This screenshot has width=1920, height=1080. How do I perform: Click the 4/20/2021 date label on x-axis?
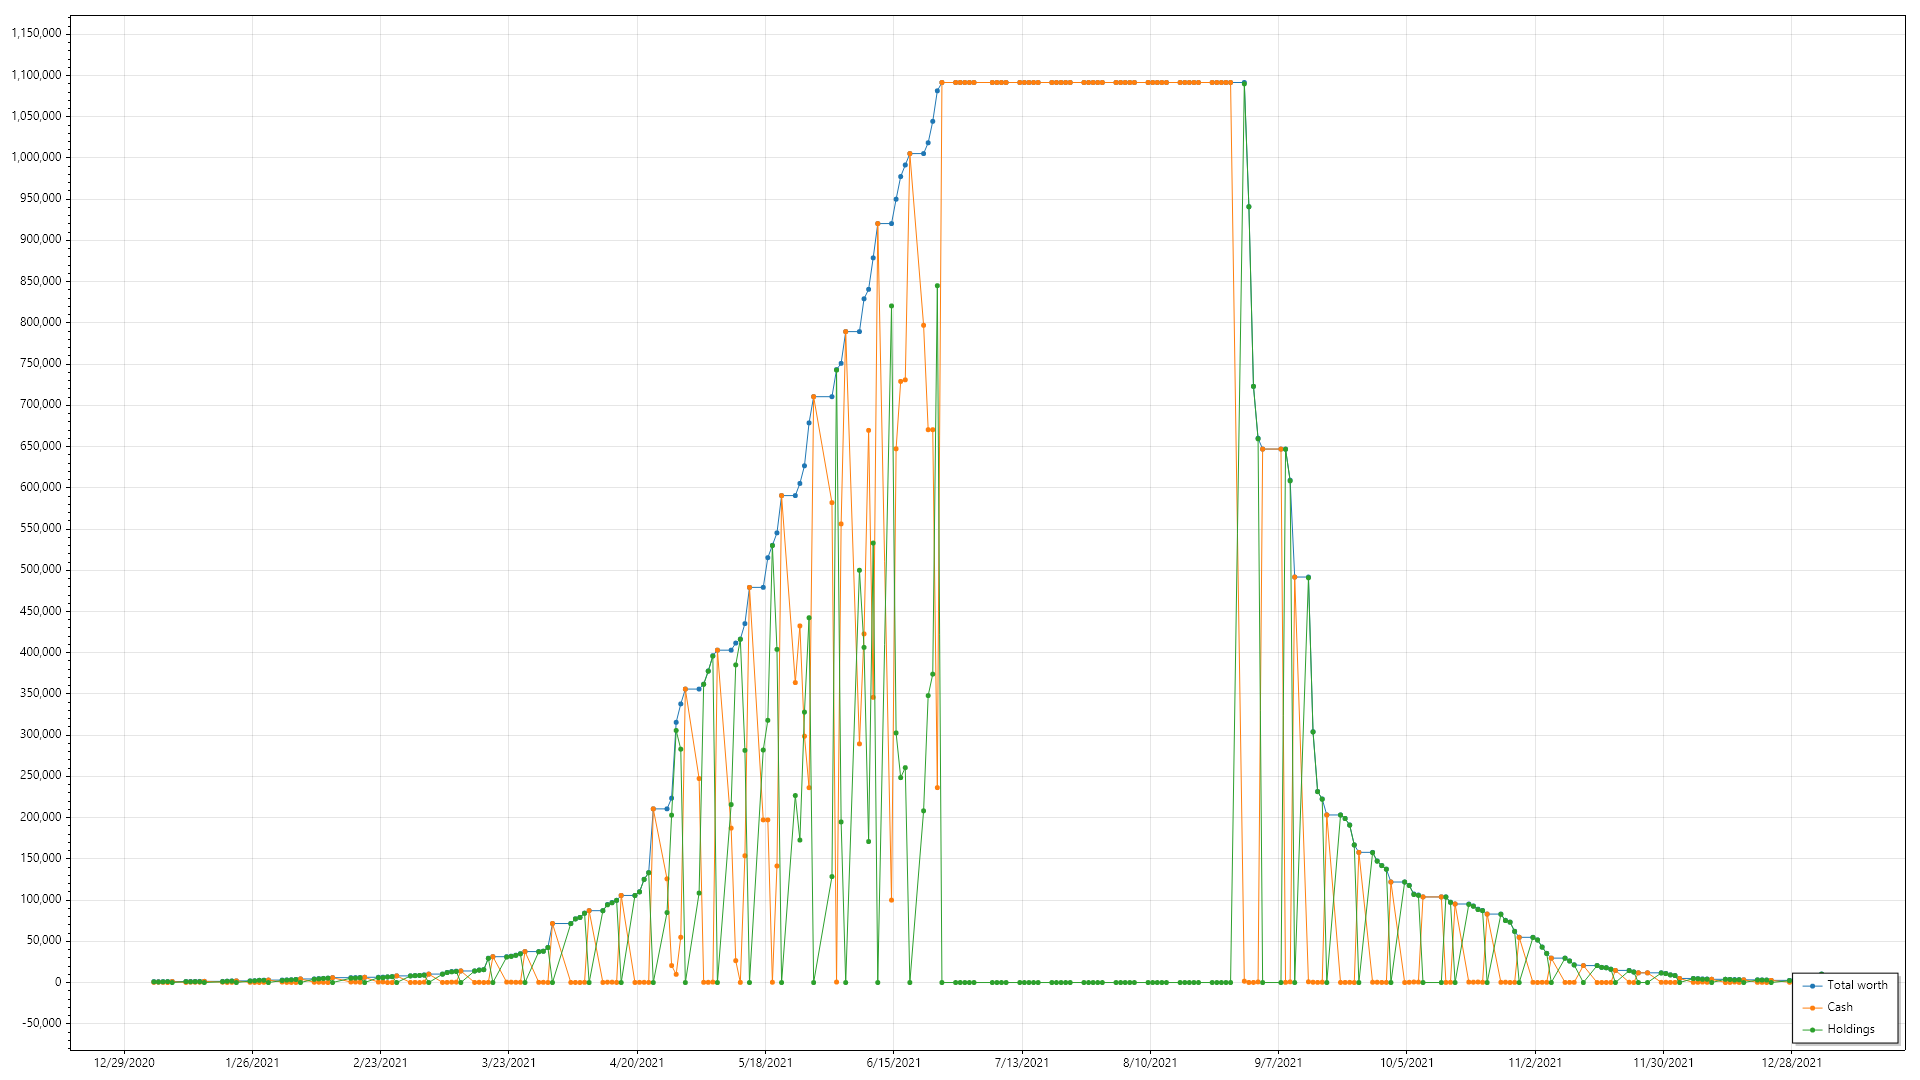pyautogui.click(x=637, y=1063)
